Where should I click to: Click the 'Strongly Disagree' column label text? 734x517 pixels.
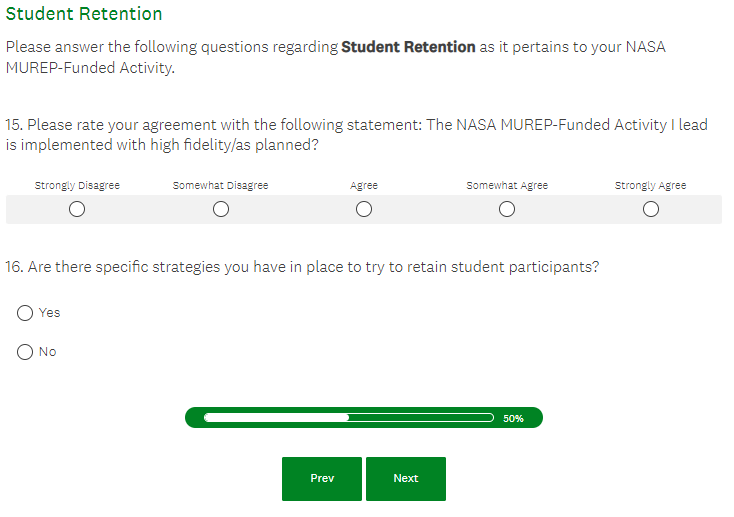click(77, 186)
